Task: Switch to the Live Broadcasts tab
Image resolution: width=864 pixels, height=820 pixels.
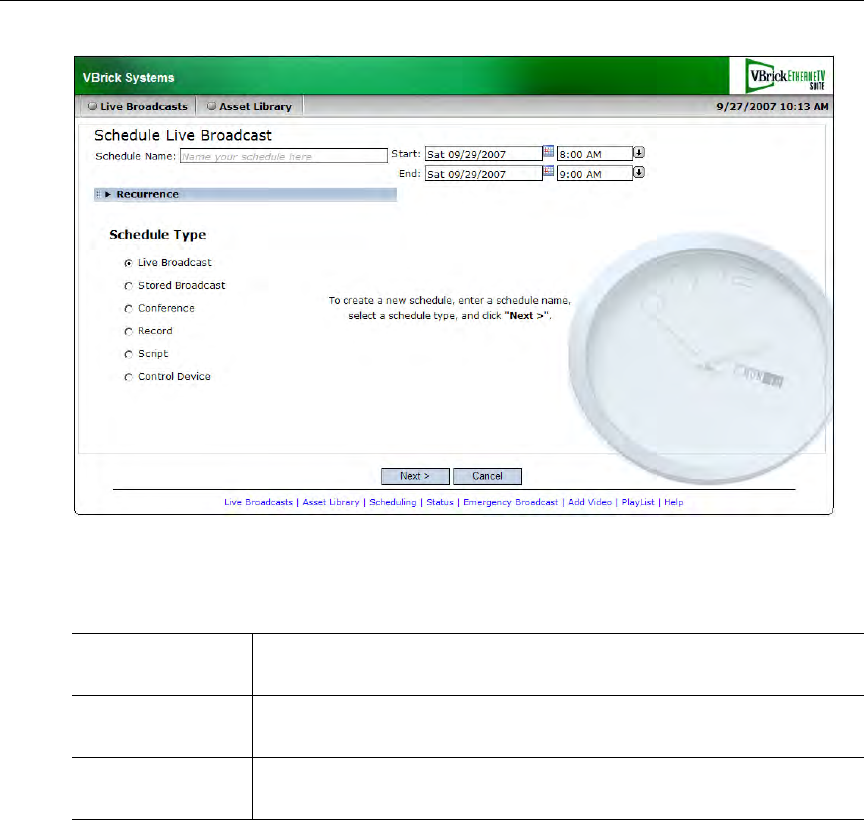Action: tap(138, 106)
